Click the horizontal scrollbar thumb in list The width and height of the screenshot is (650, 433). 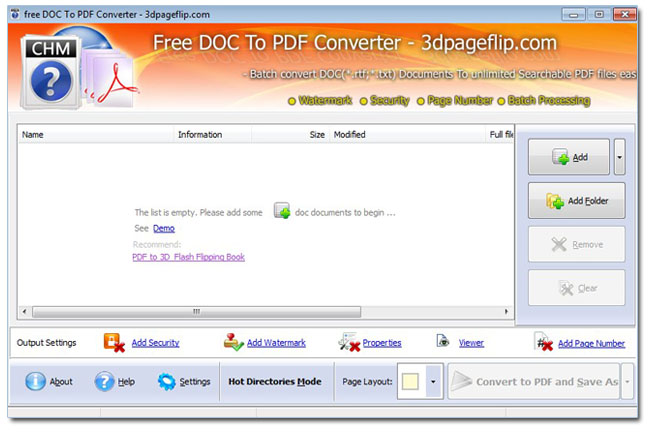pos(196,312)
